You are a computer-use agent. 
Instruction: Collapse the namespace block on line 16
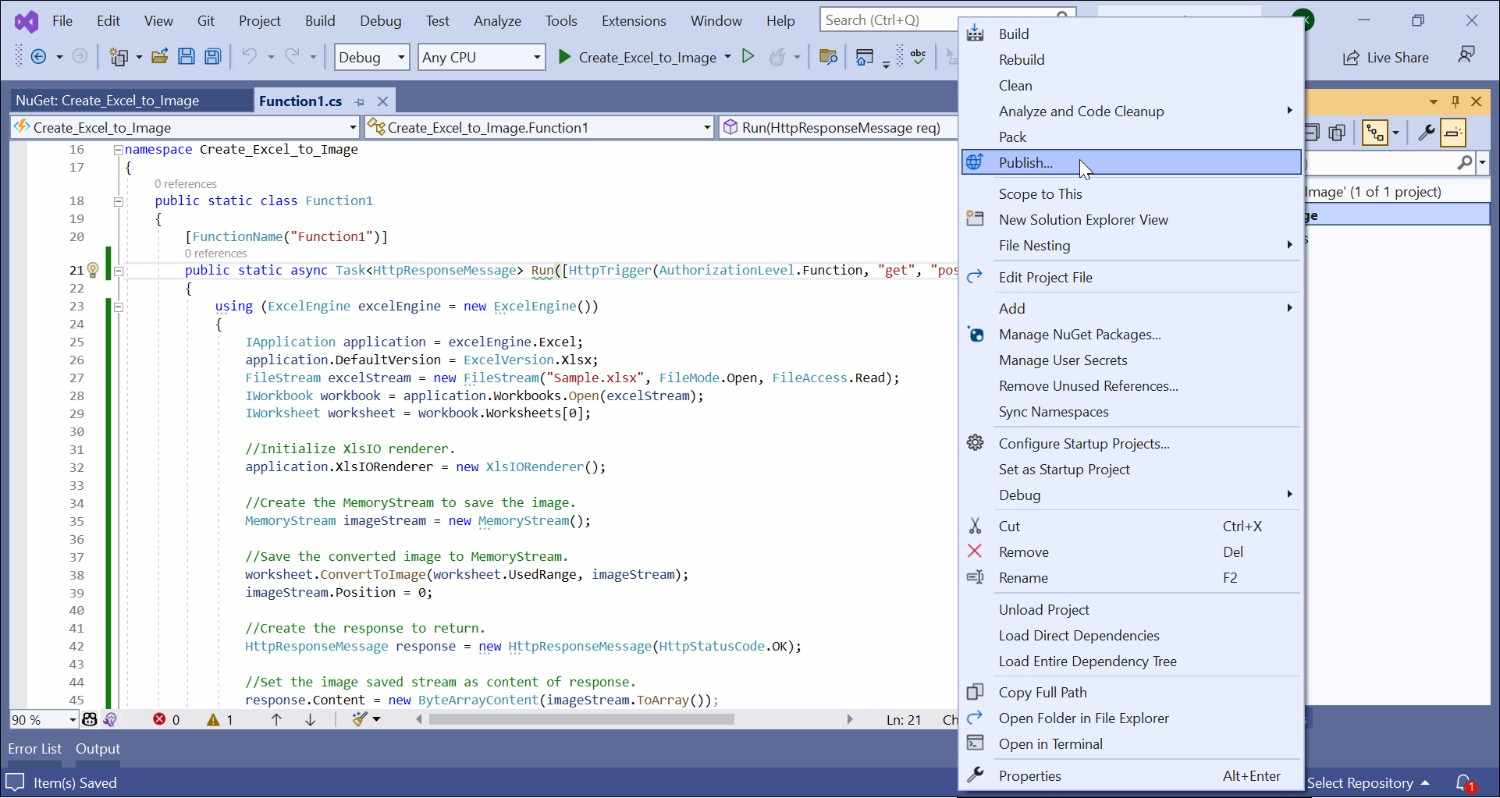[x=118, y=149]
